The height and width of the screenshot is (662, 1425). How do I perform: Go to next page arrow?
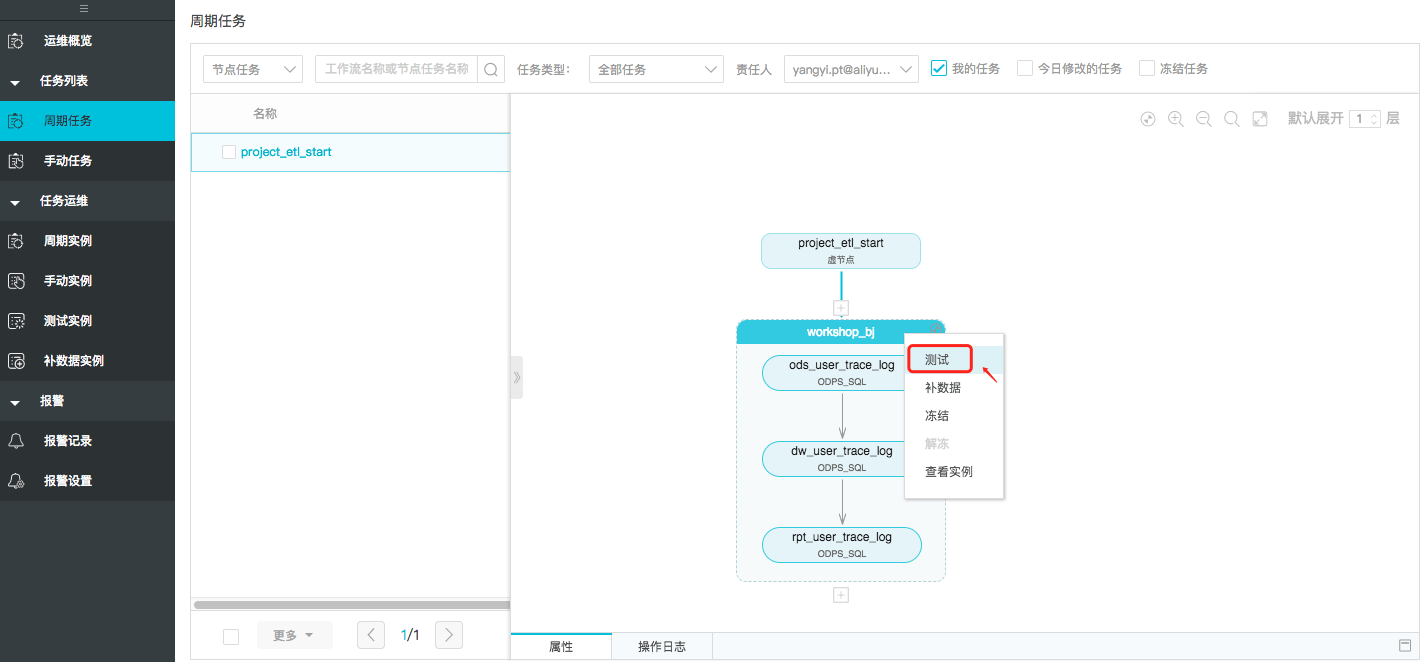[x=449, y=635]
